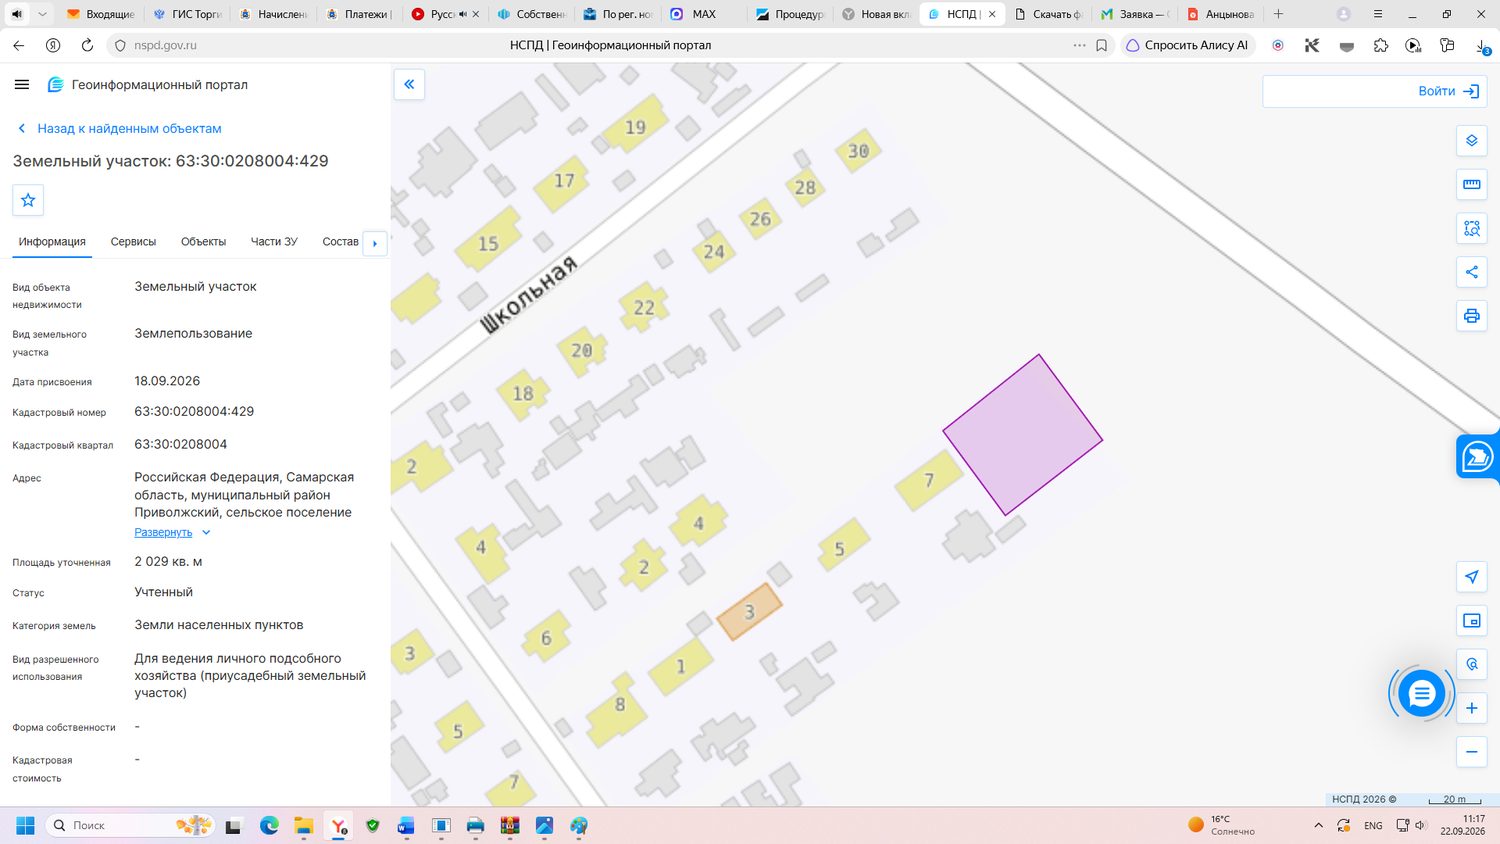Open the tab list dropdown arrow in browser
The width and height of the screenshot is (1500, 844).
pyautogui.click(x=42, y=14)
